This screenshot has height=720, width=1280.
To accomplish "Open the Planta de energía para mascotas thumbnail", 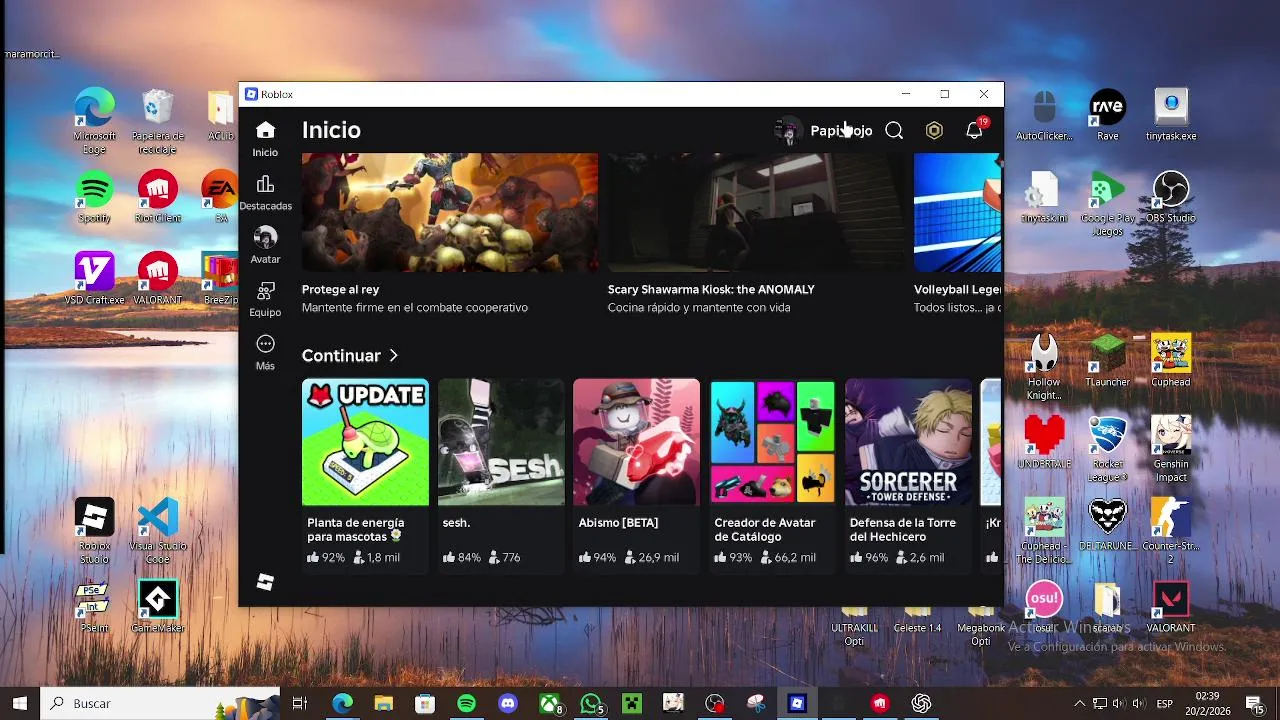I will 365,442.
